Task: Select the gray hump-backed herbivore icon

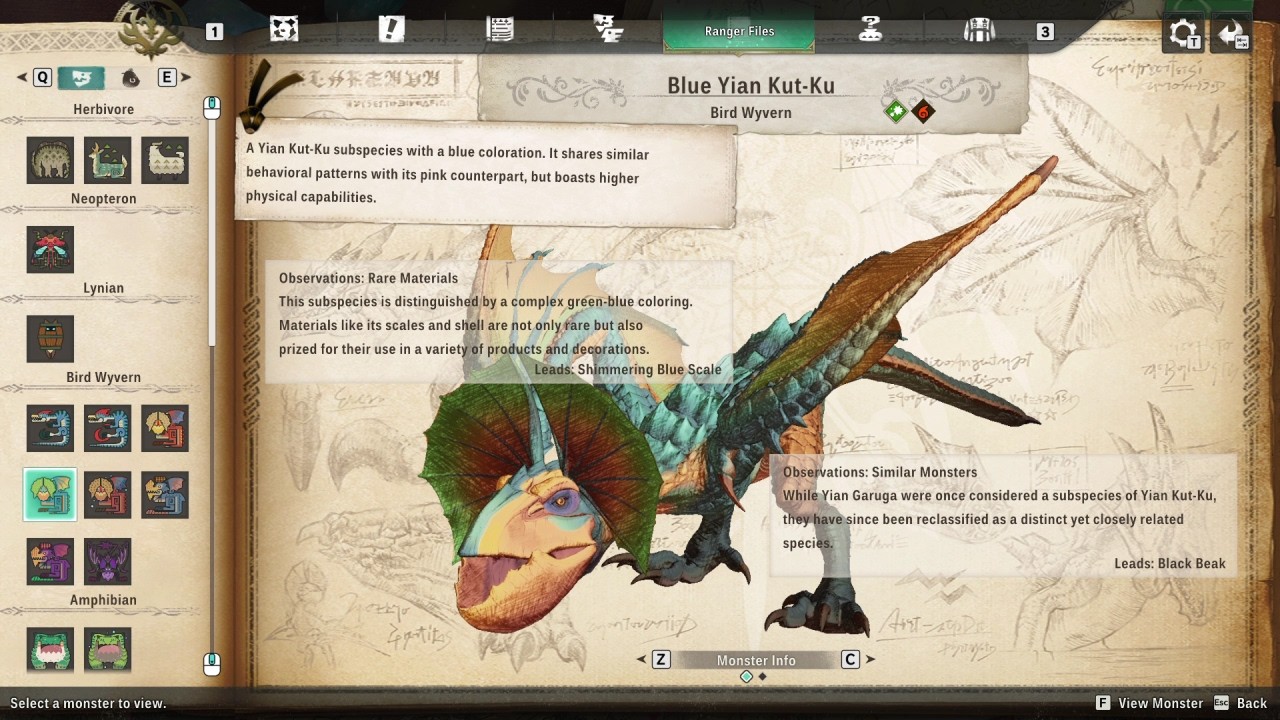Action: [50, 160]
